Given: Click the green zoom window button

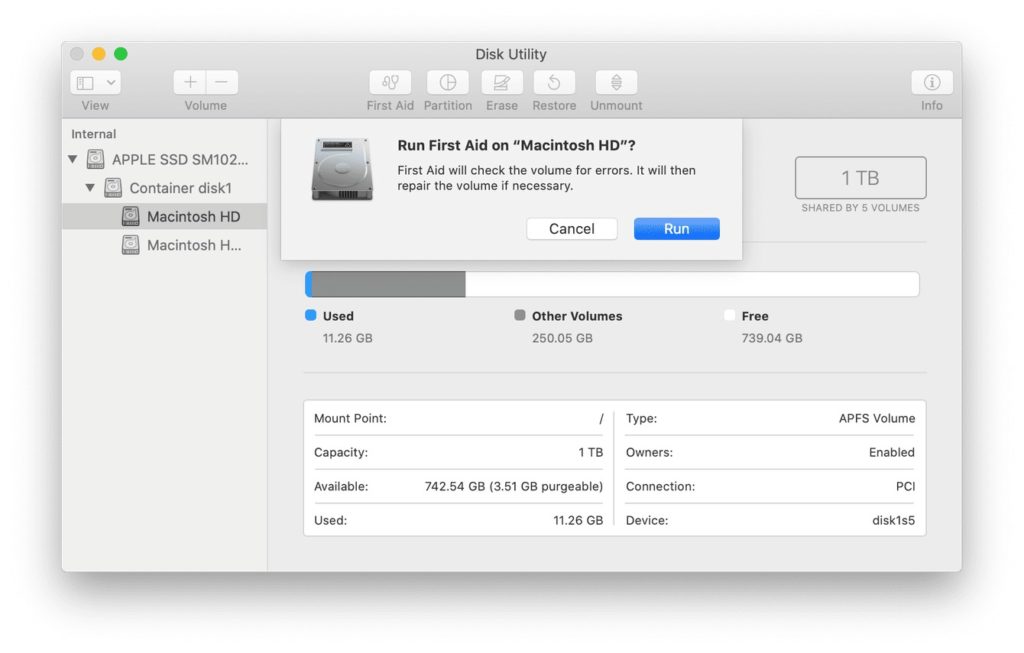Looking at the screenshot, I should tap(121, 54).
